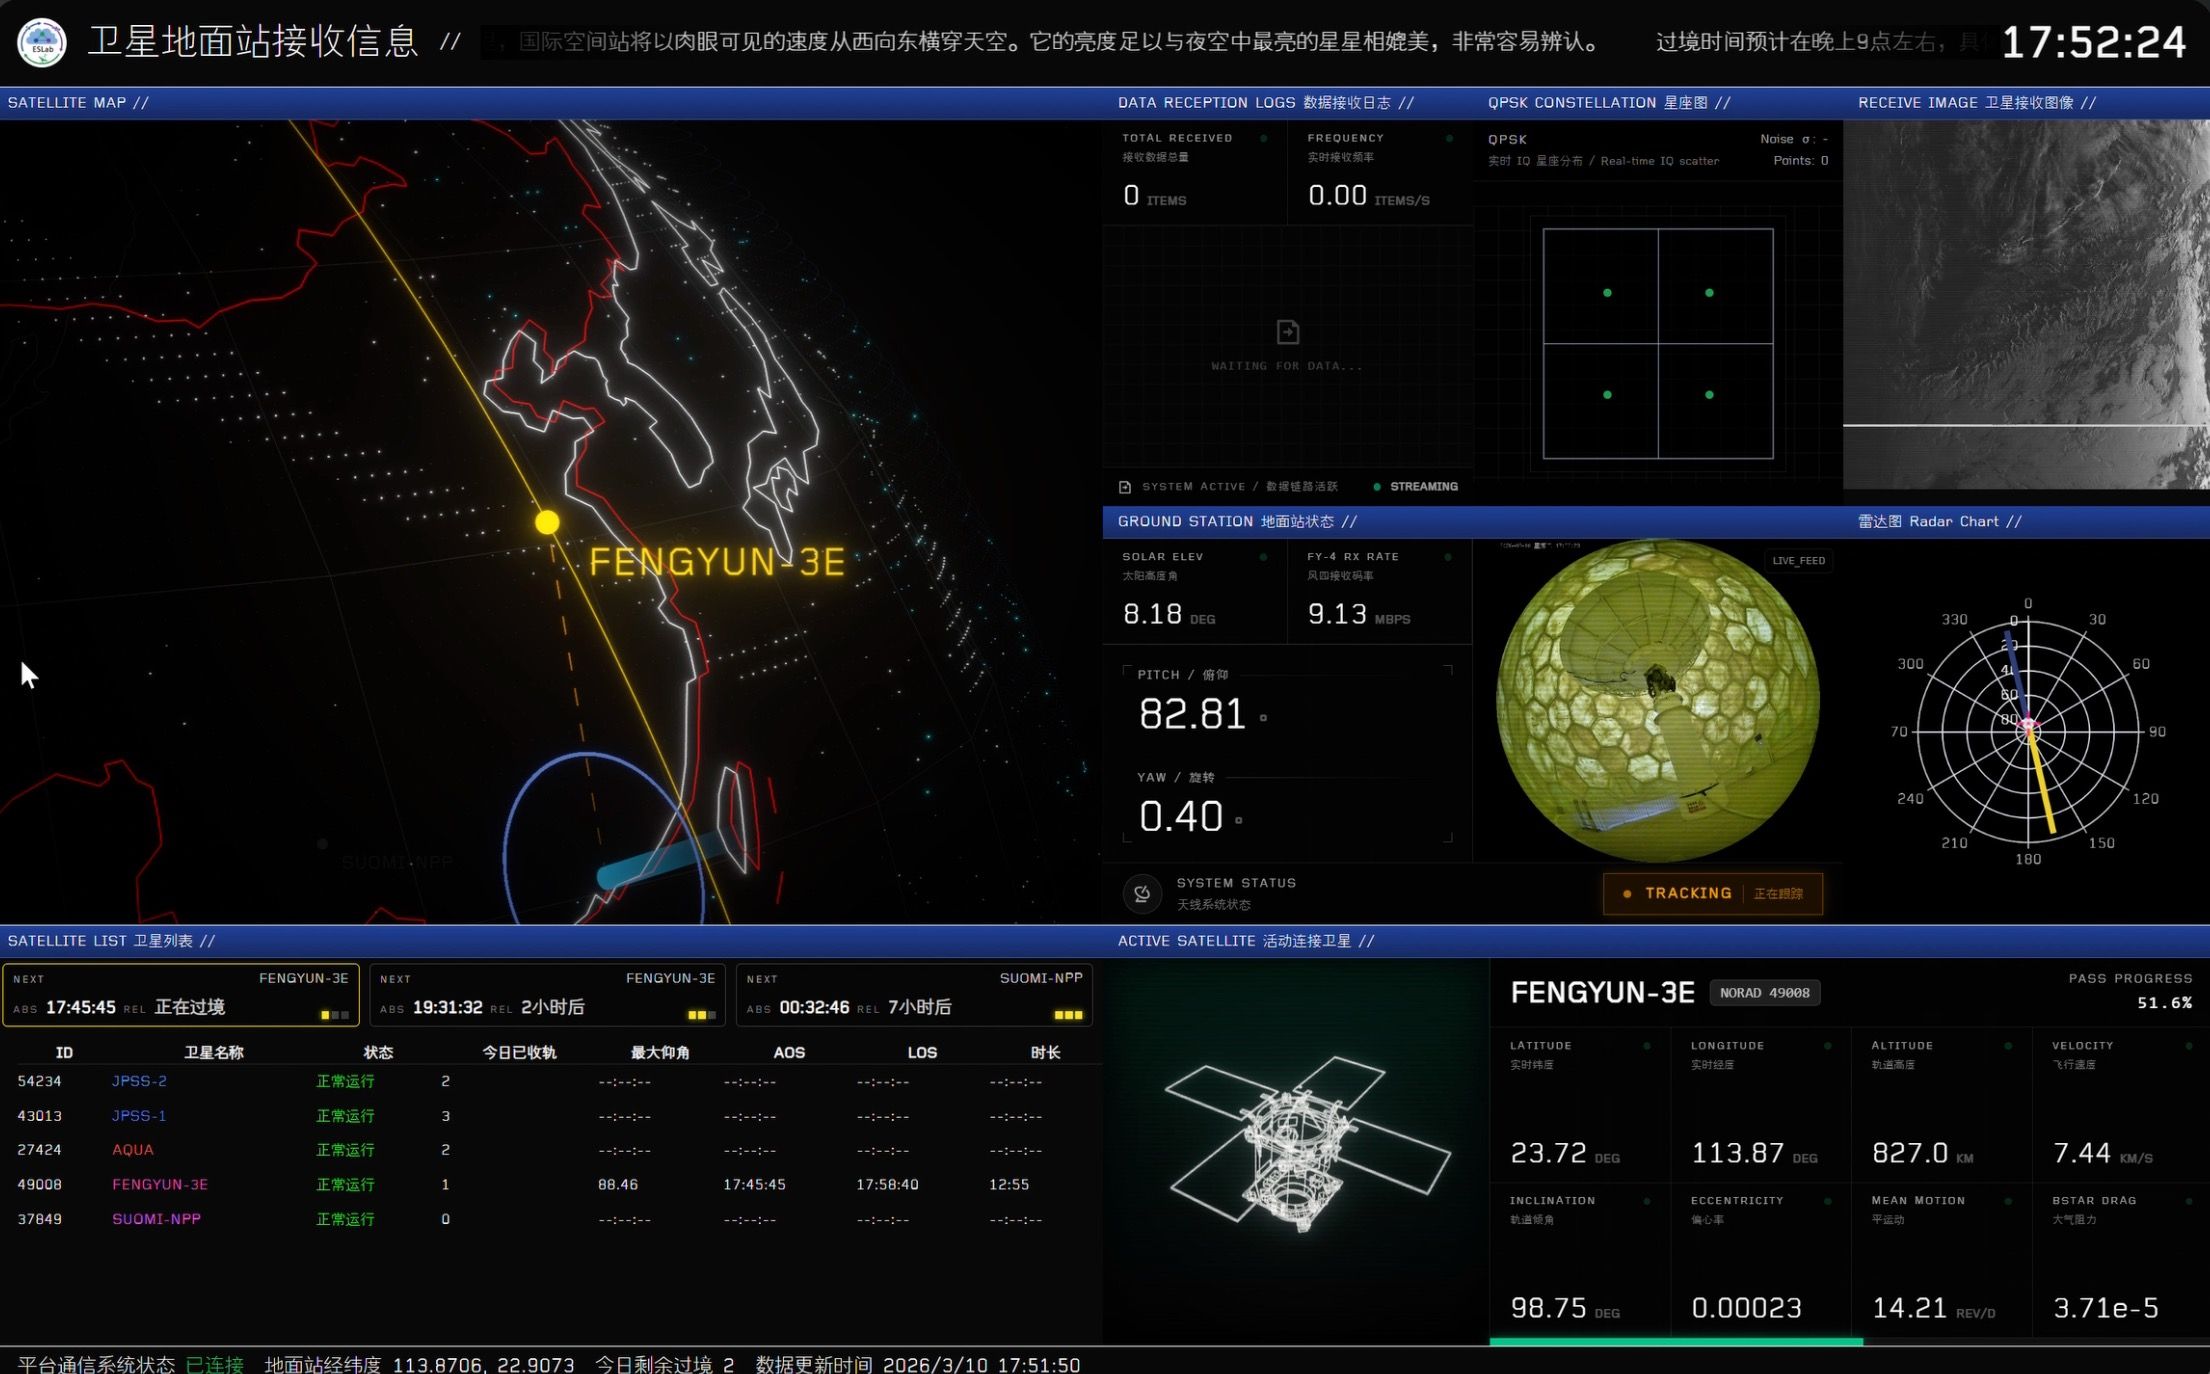Click the satellite dish system status icon
The width and height of the screenshot is (2210, 1374).
coord(1142,893)
